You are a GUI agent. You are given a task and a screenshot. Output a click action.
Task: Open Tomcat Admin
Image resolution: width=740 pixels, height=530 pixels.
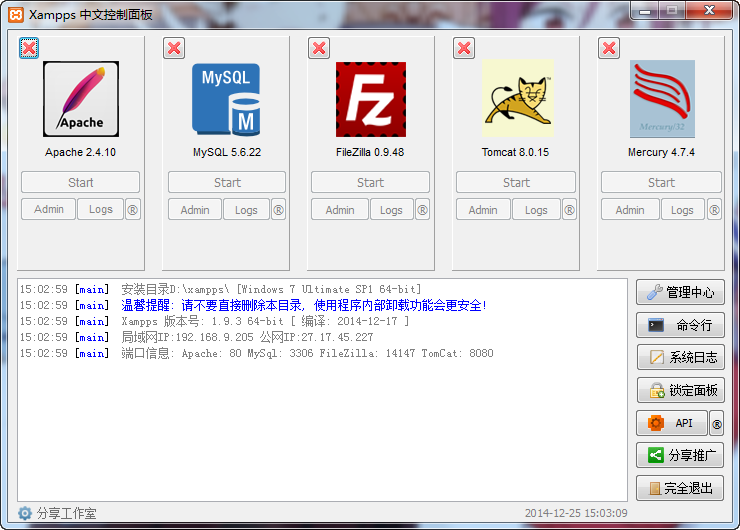pos(483,210)
